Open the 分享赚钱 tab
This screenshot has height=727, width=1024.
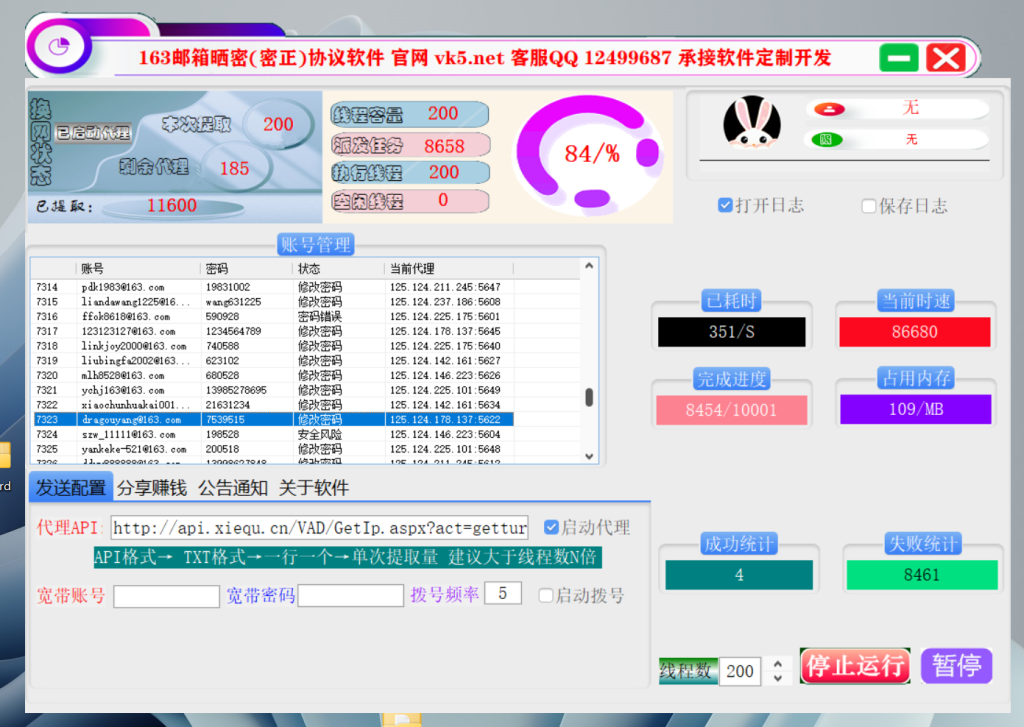click(x=152, y=487)
